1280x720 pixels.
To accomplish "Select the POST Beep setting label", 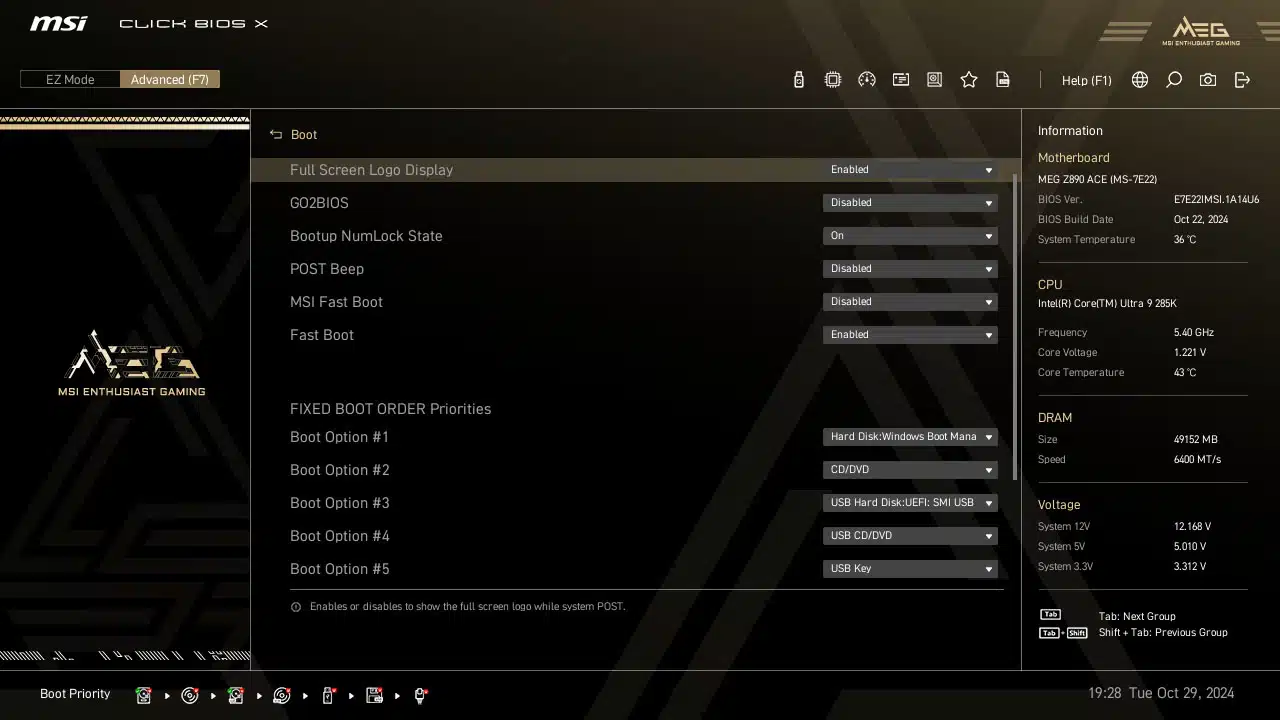I will [x=327, y=269].
